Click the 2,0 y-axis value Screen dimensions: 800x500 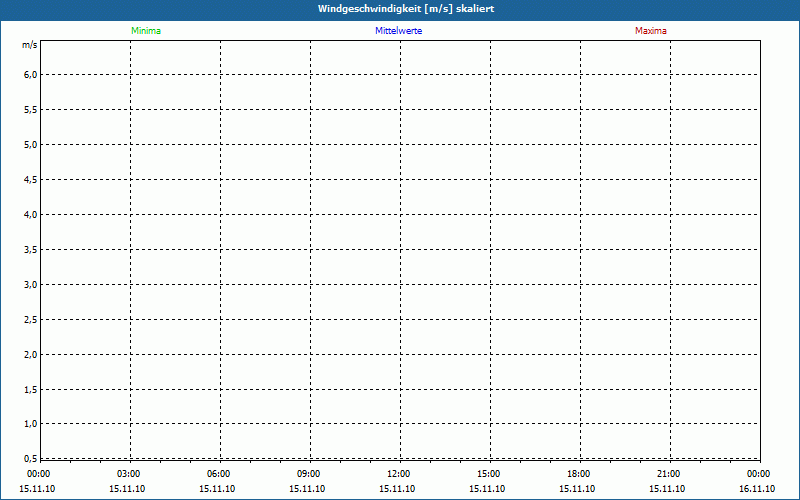click(31, 354)
